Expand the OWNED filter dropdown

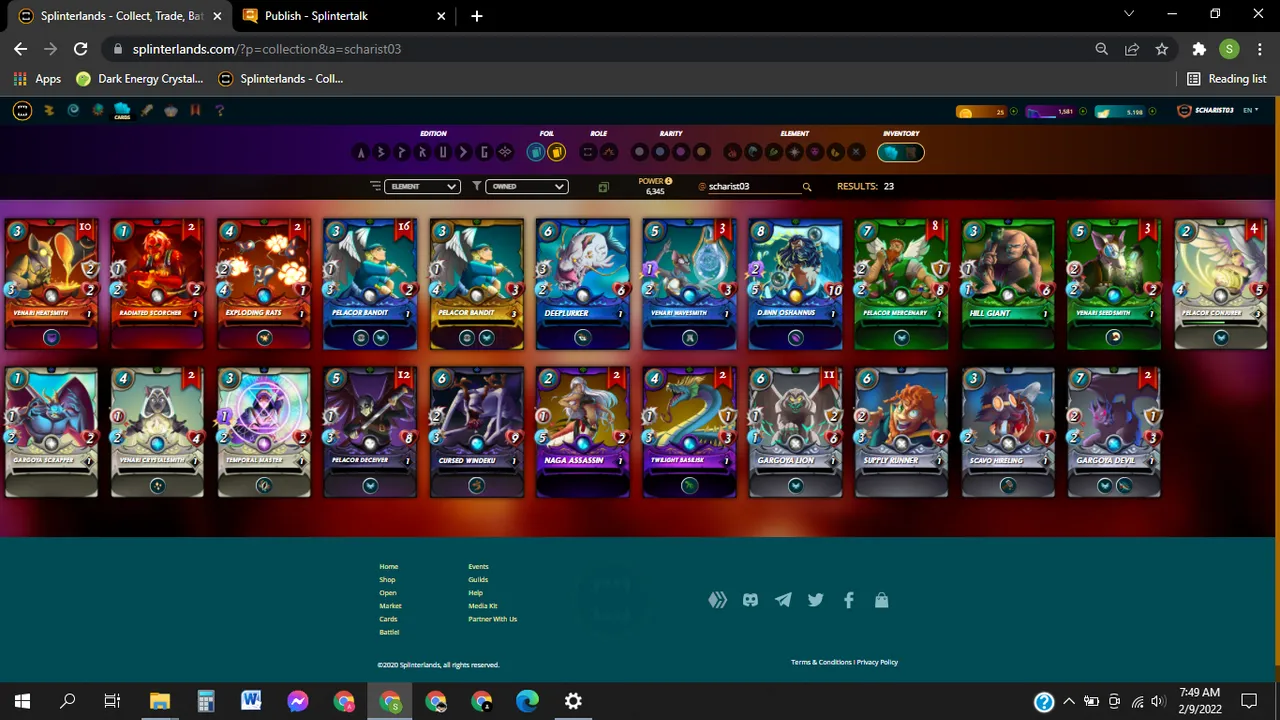click(526, 186)
